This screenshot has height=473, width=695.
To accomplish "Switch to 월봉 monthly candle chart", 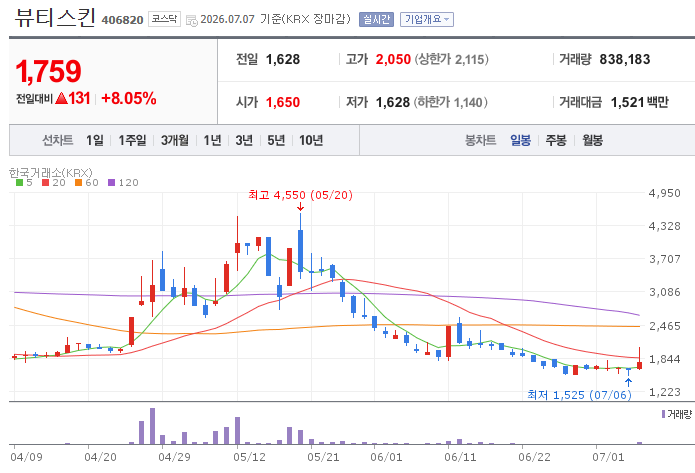I will click(x=592, y=141).
